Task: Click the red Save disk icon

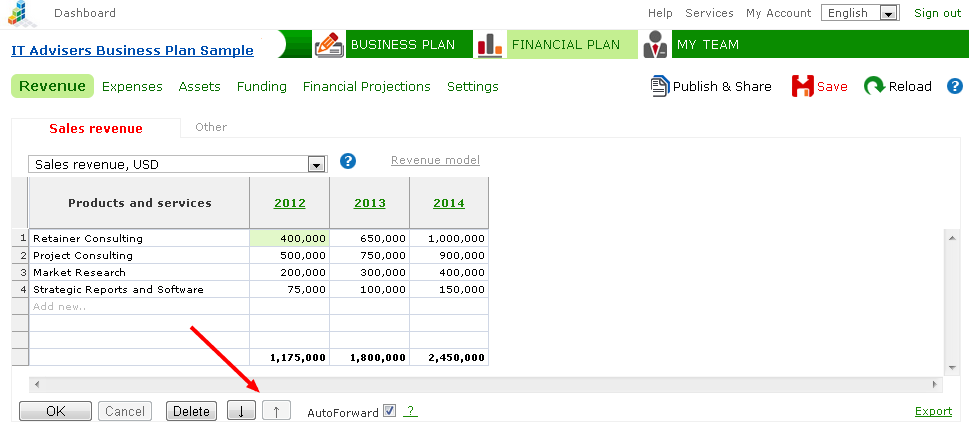Action: pos(803,87)
